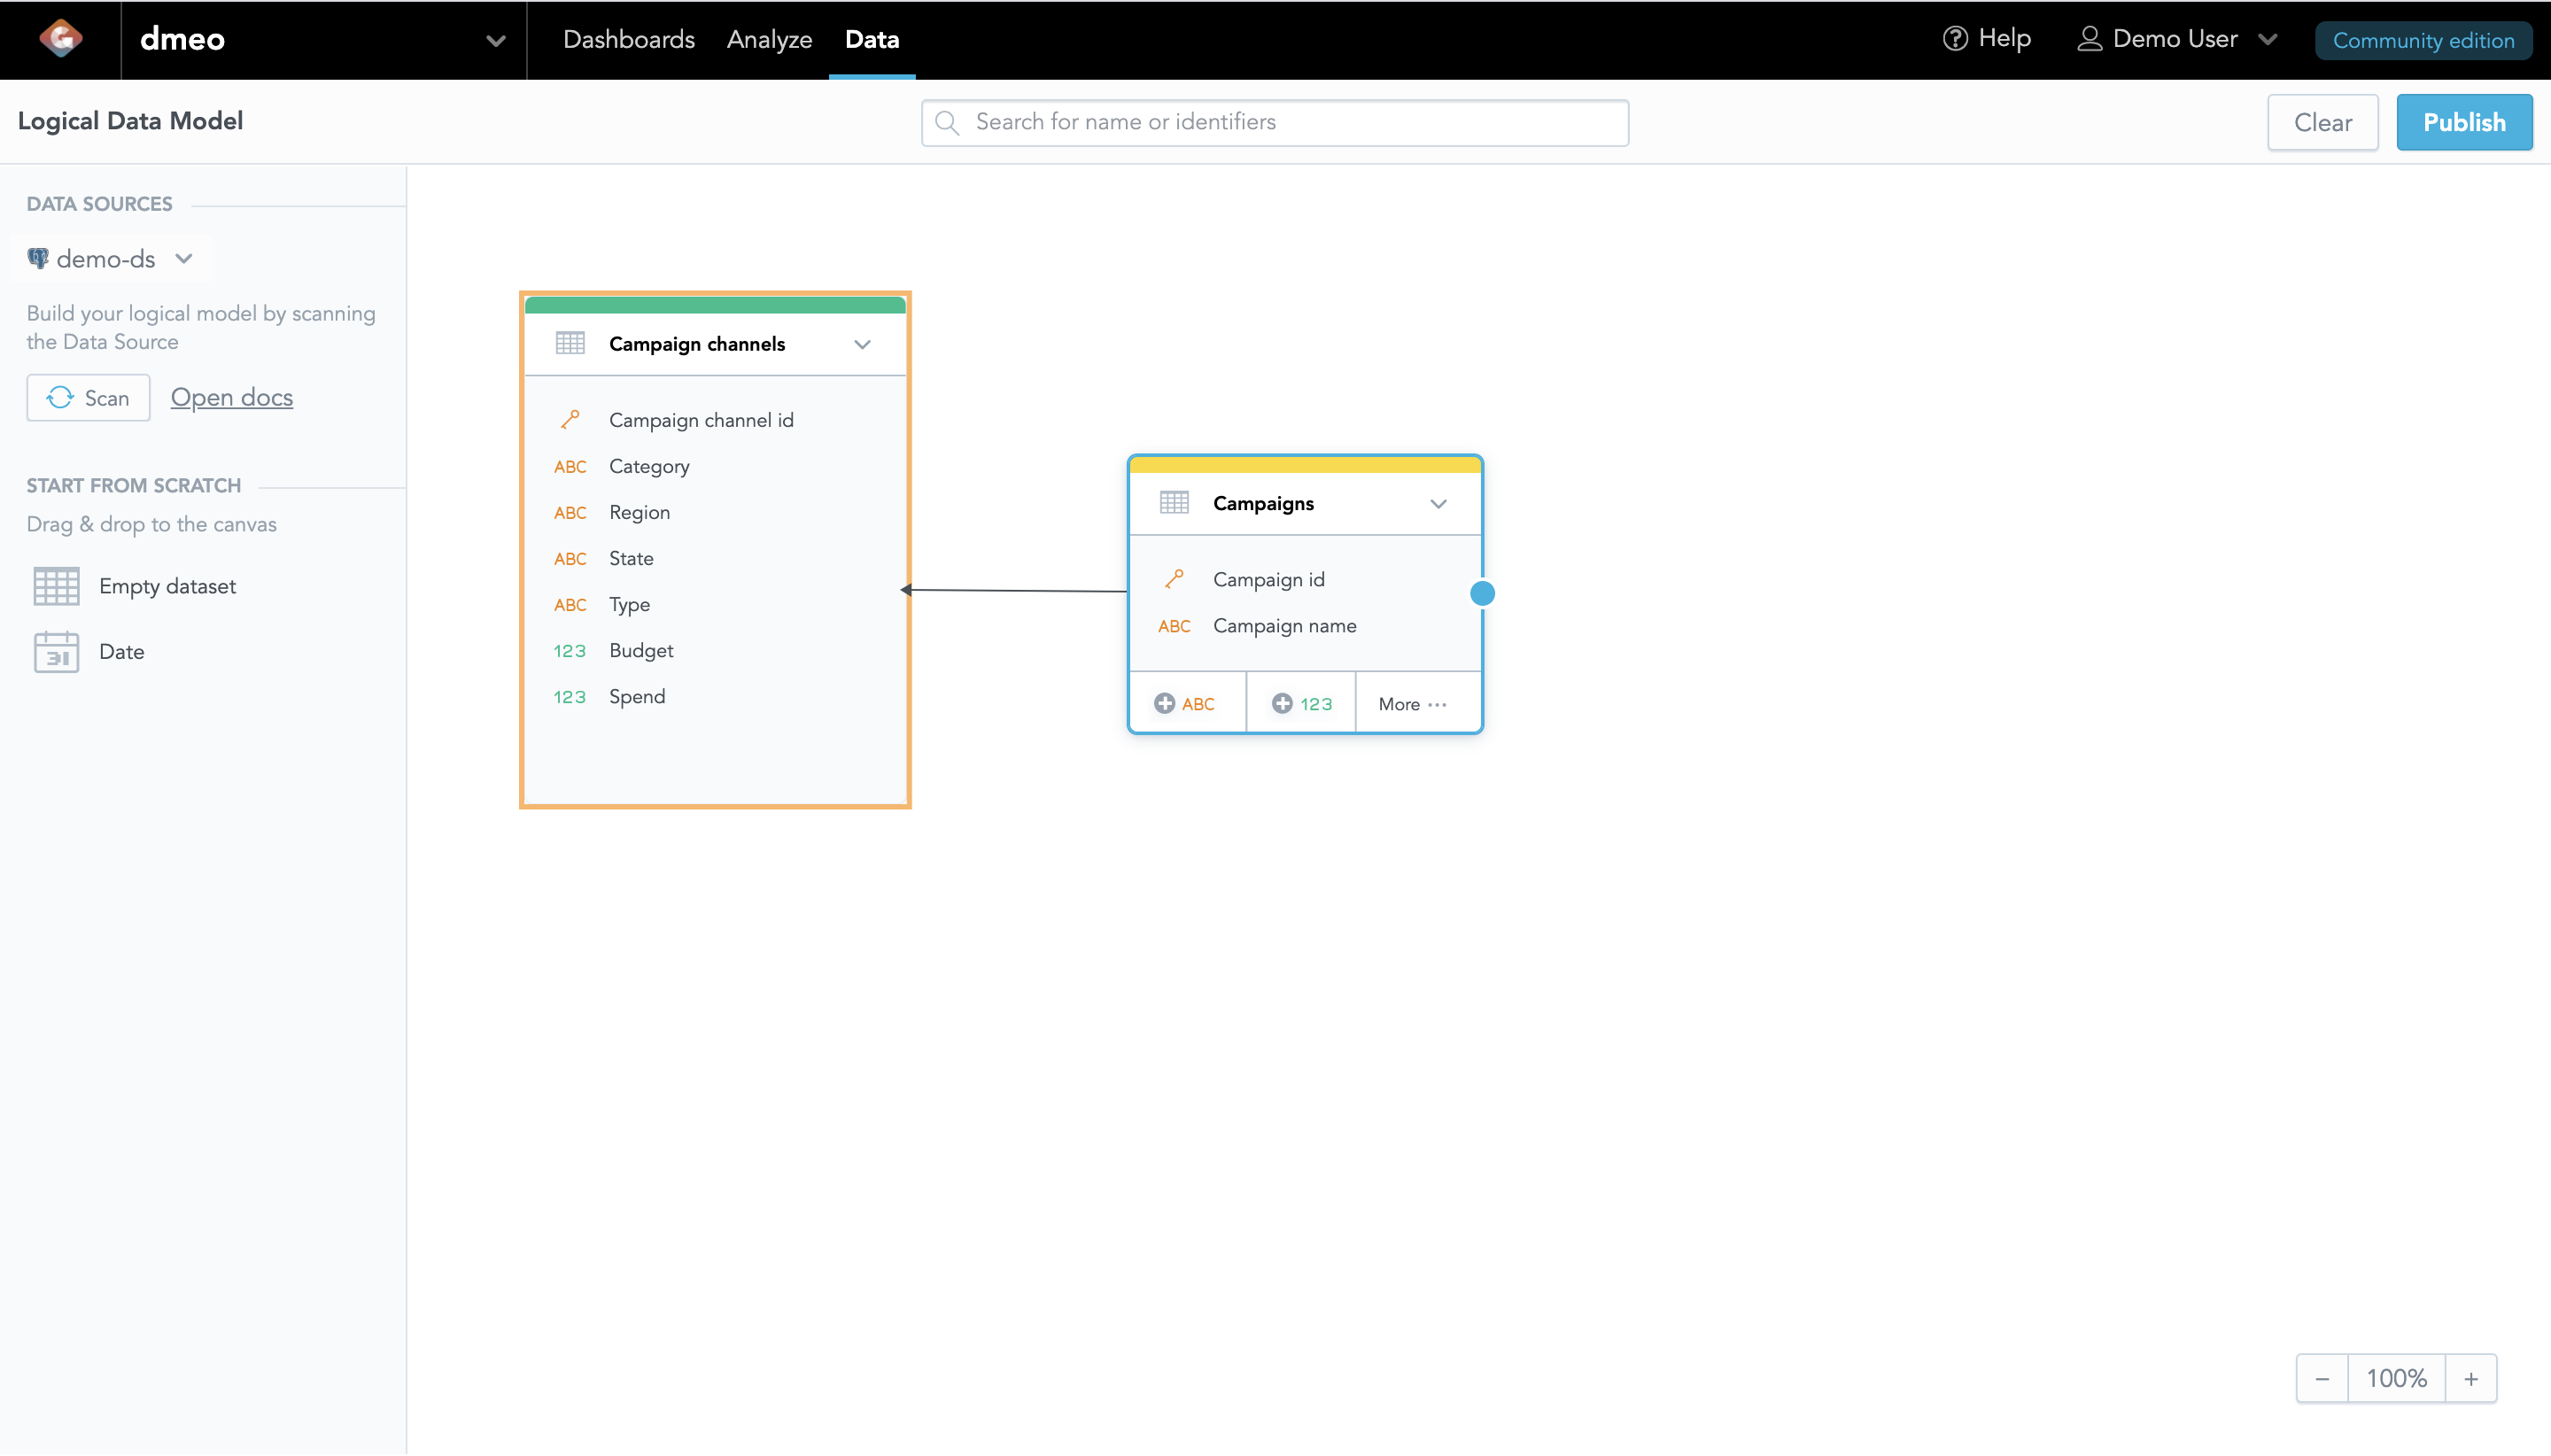Viewport: 2551px width, 1456px height.
Task: Follow the Open docs link
Action: pos(231,397)
